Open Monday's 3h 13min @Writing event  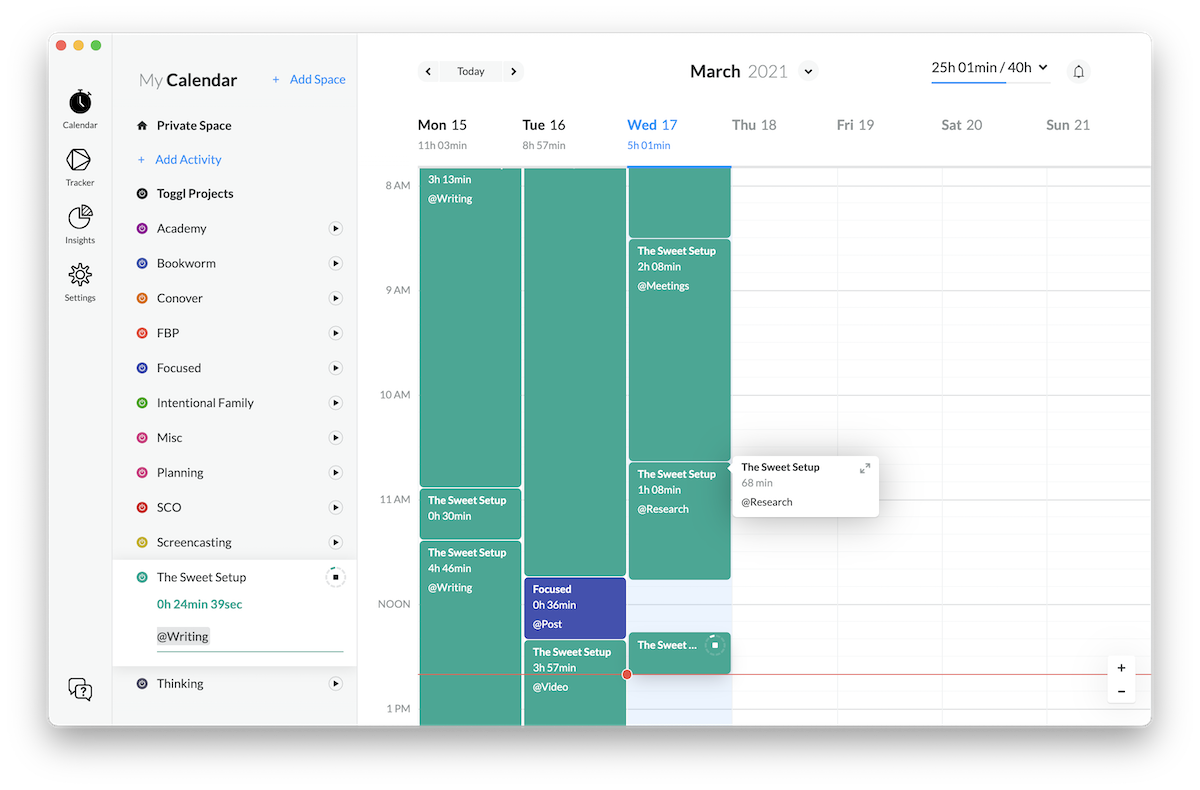point(470,327)
